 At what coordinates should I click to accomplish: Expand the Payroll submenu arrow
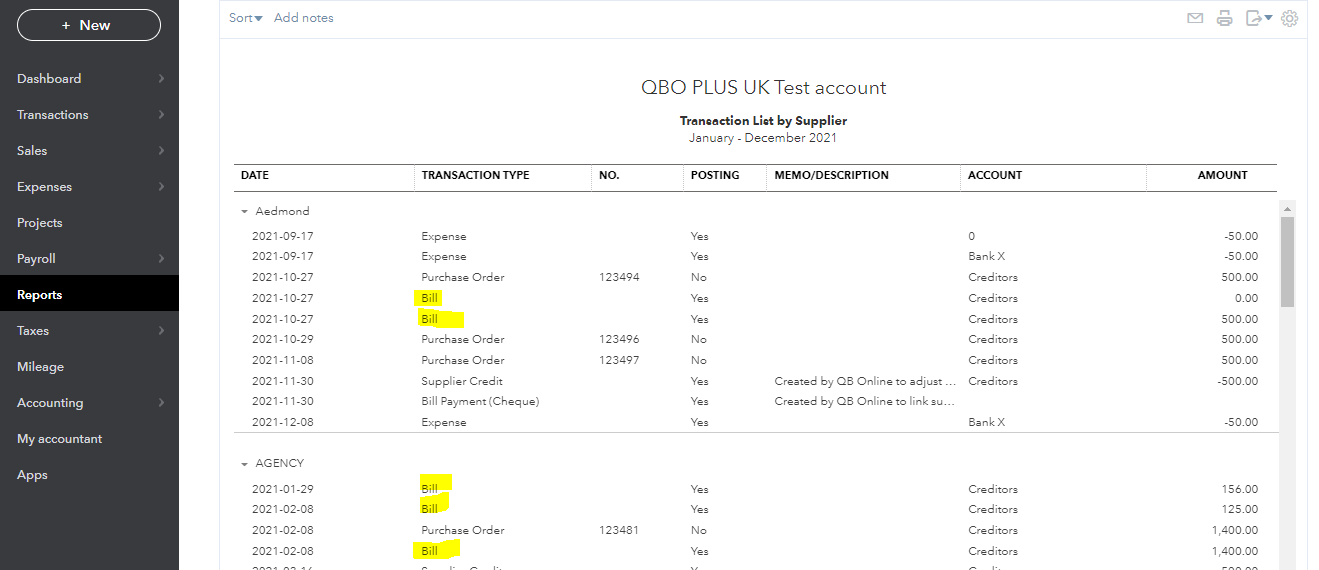coord(161,259)
